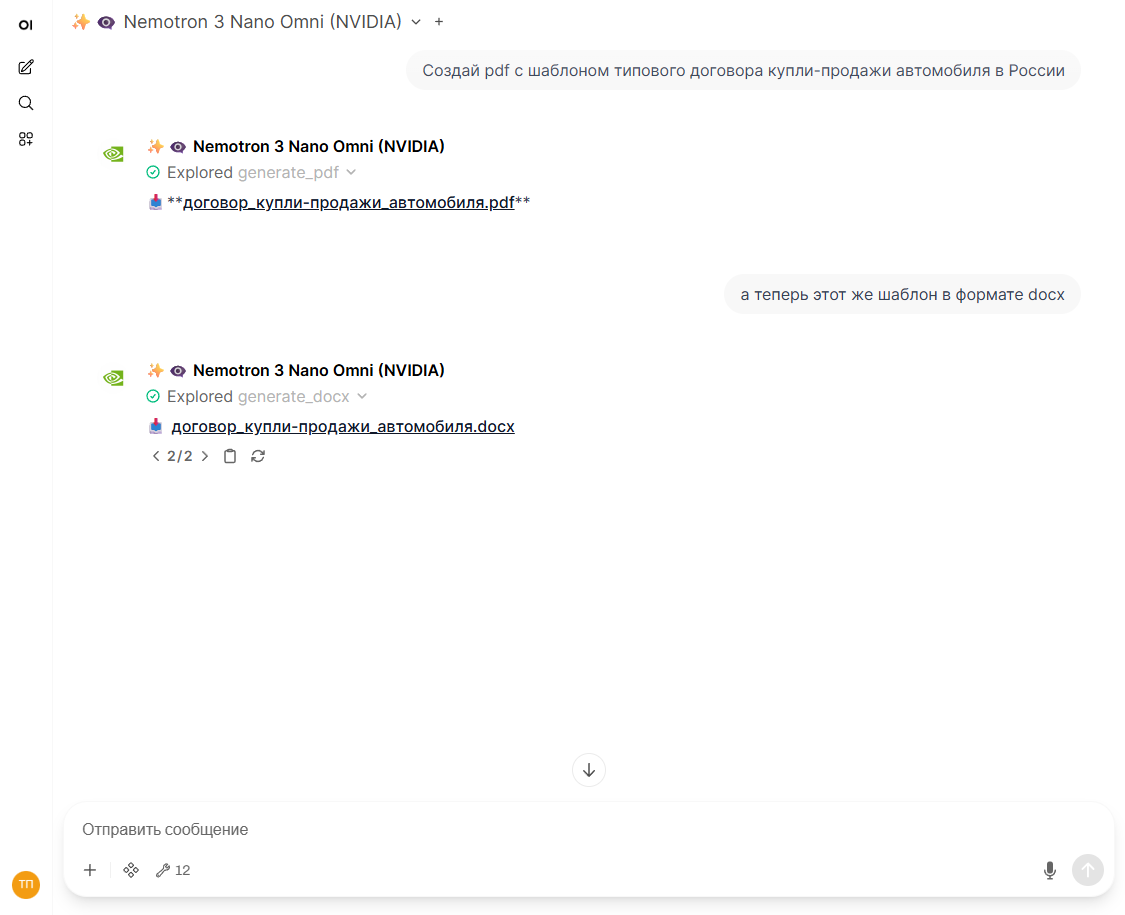Open the integrations icon in composer
This screenshot has height=915, width=1125.
[131, 870]
